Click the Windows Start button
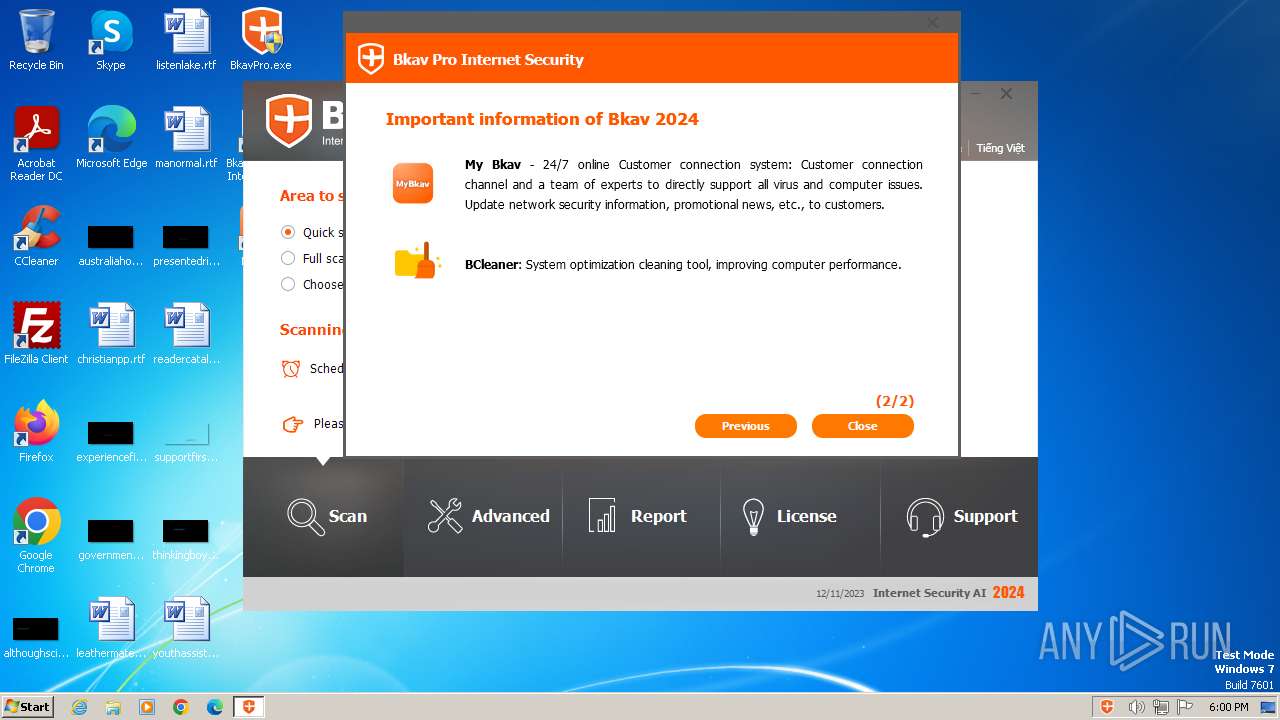Image resolution: width=1280 pixels, height=720 pixels. click(27, 706)
